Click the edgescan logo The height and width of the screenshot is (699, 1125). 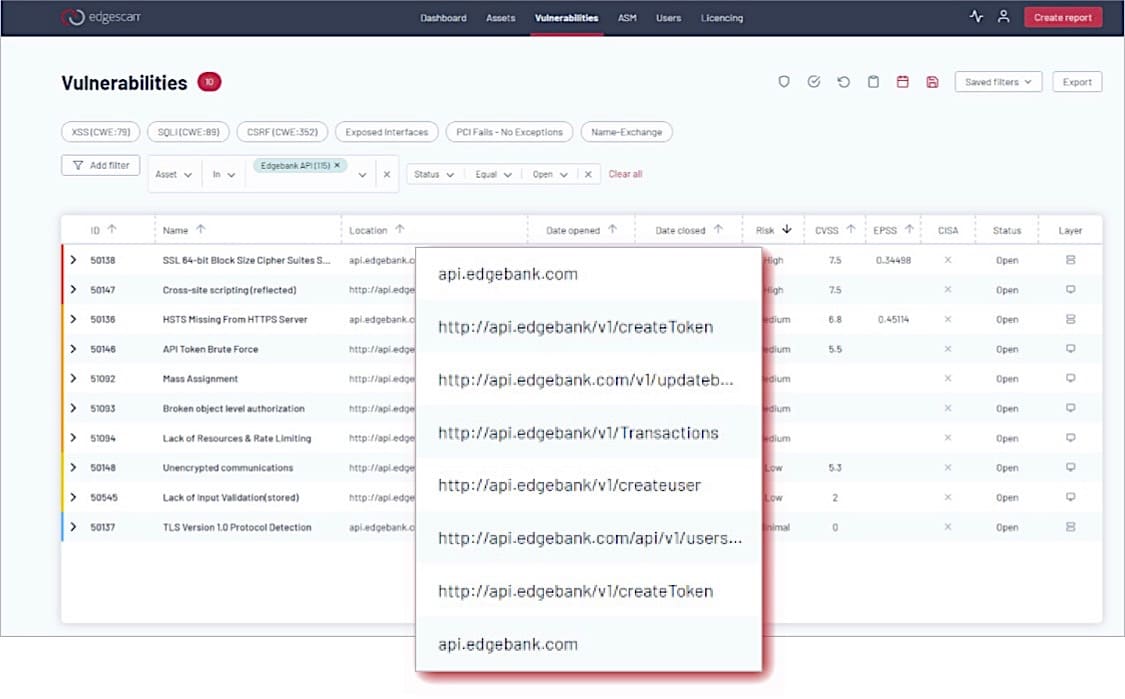(x=101, y=17)
